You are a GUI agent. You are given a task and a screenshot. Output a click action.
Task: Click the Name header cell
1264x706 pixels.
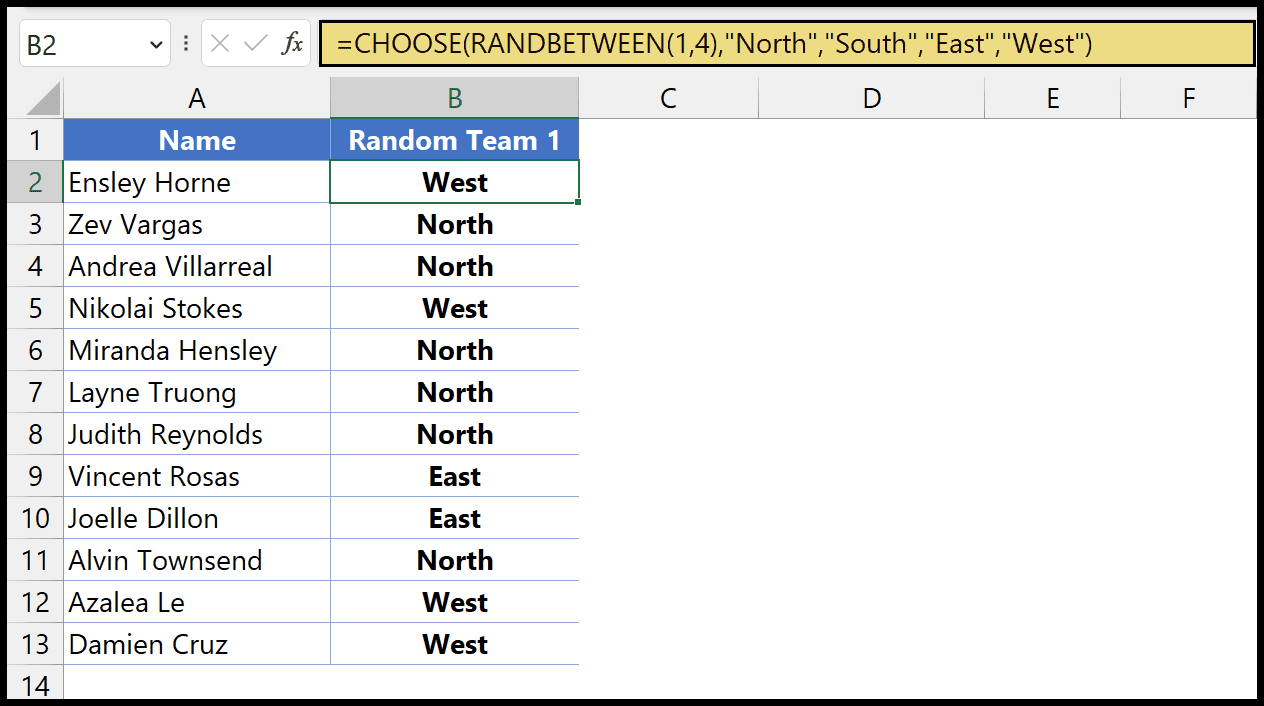[197, 141]
